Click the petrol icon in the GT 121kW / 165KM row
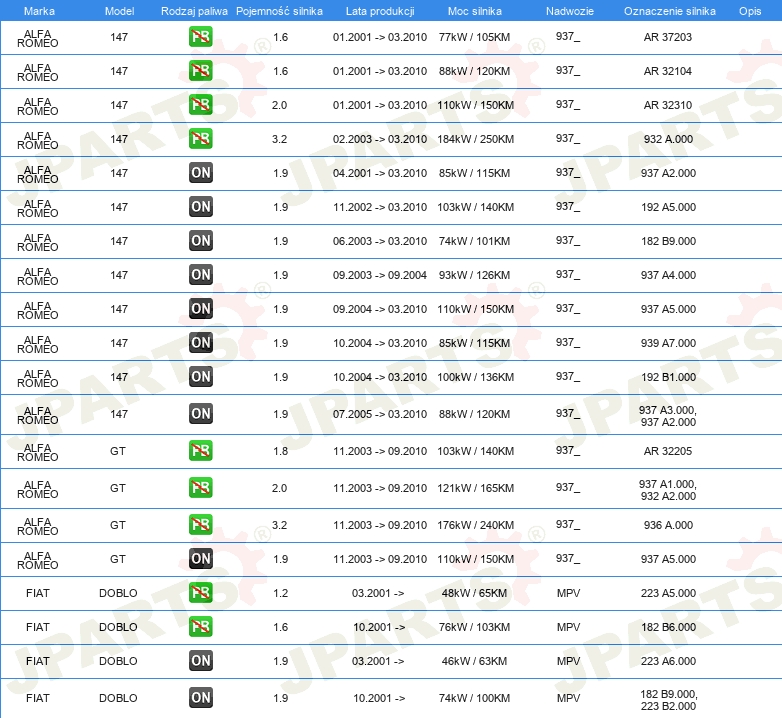The image size is (782, 718). click(200, 488)
